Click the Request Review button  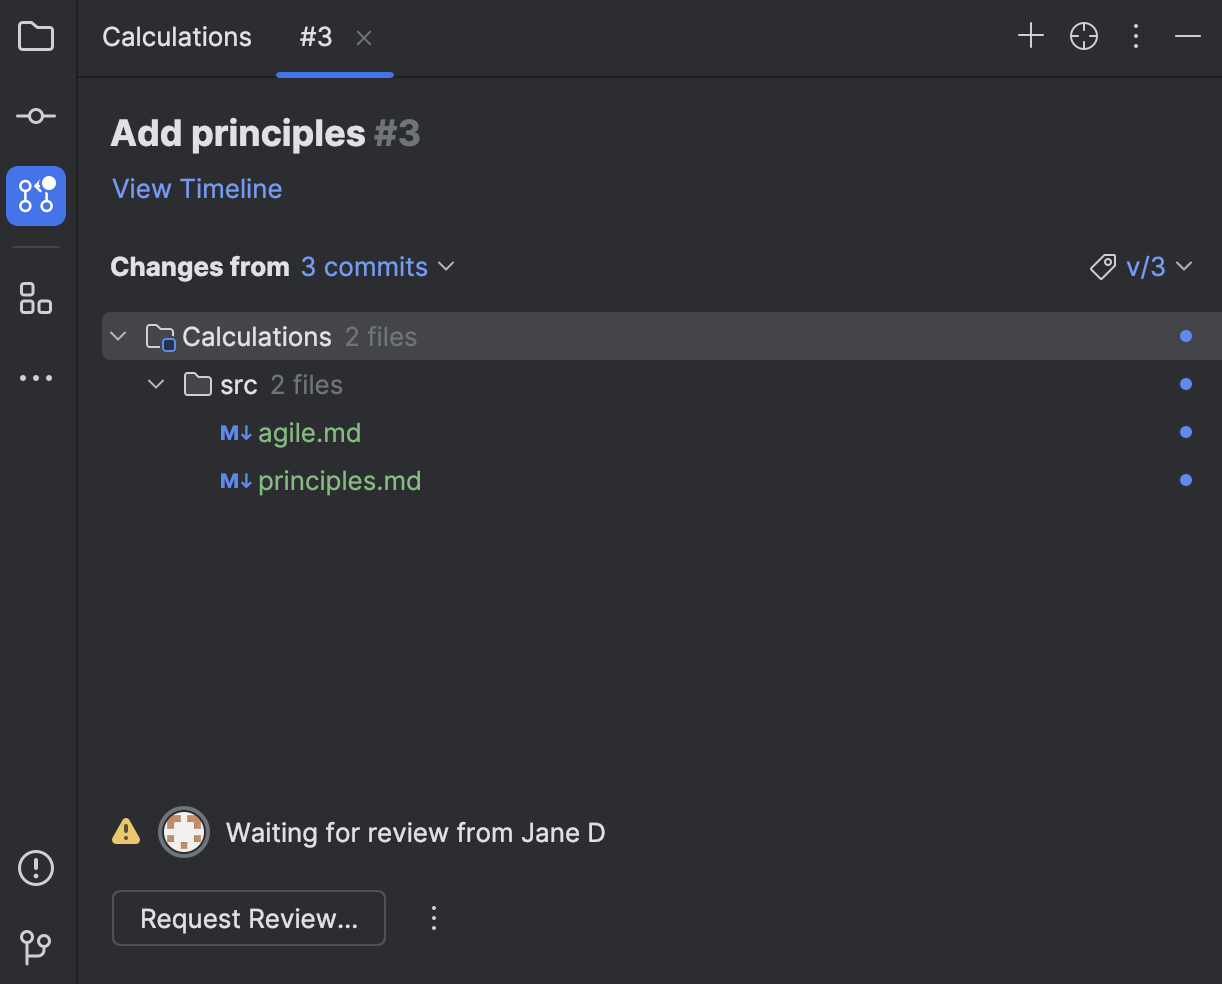coord(248,917)
